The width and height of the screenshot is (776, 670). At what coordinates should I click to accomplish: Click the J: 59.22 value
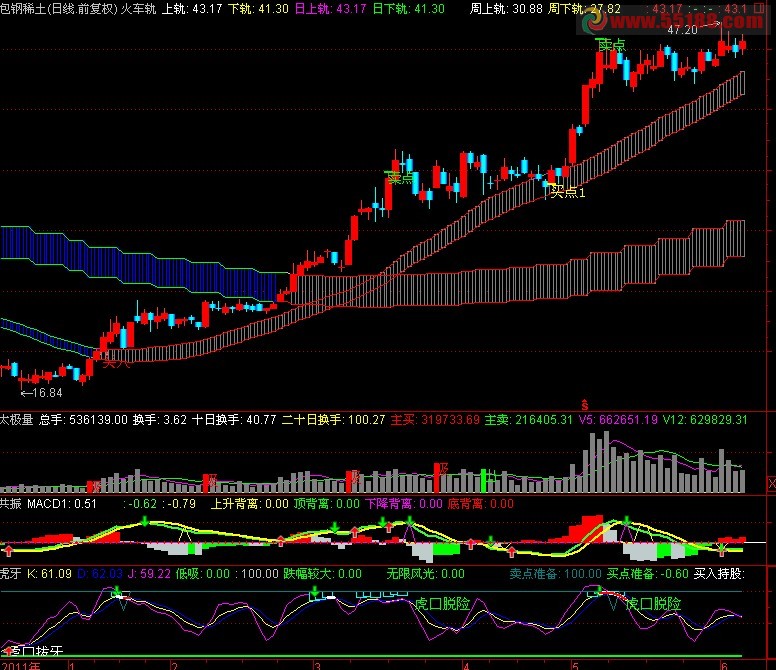[x=149, y=574]
